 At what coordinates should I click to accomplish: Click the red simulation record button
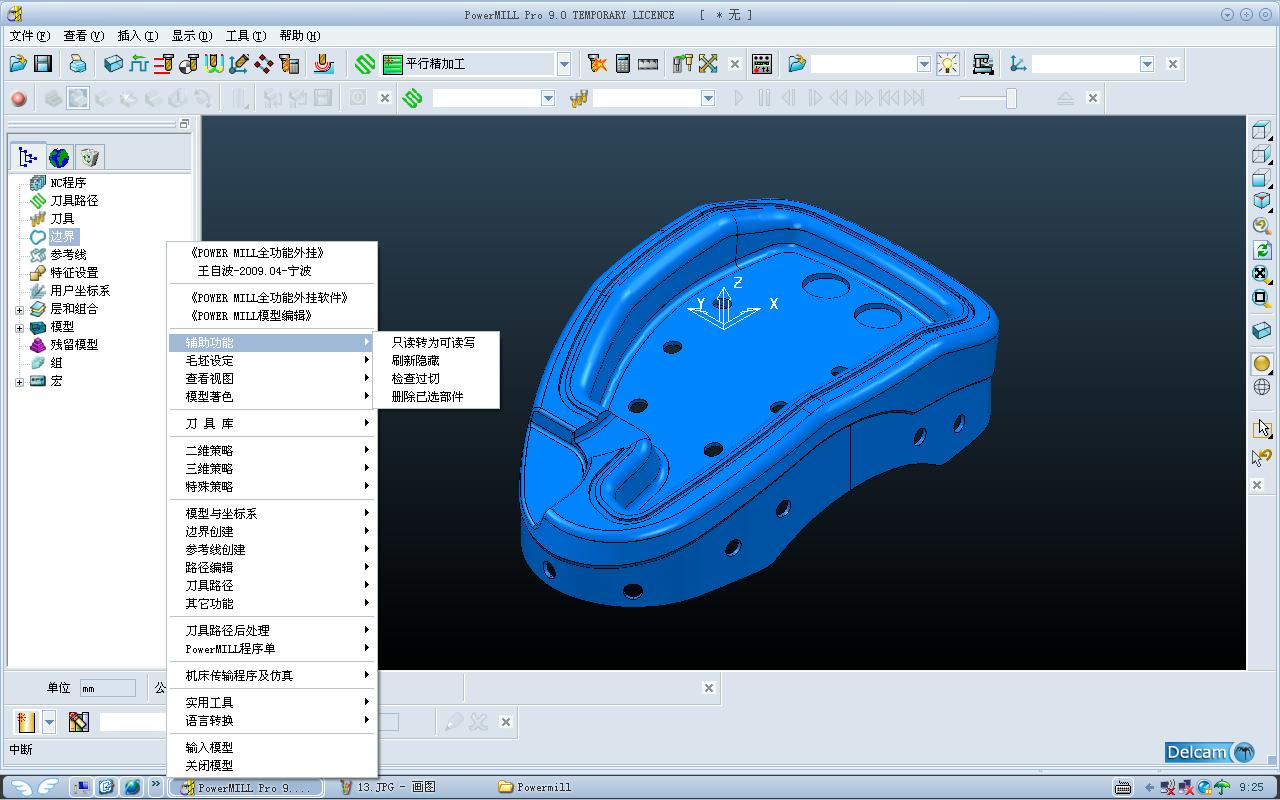tap(18, 98)
